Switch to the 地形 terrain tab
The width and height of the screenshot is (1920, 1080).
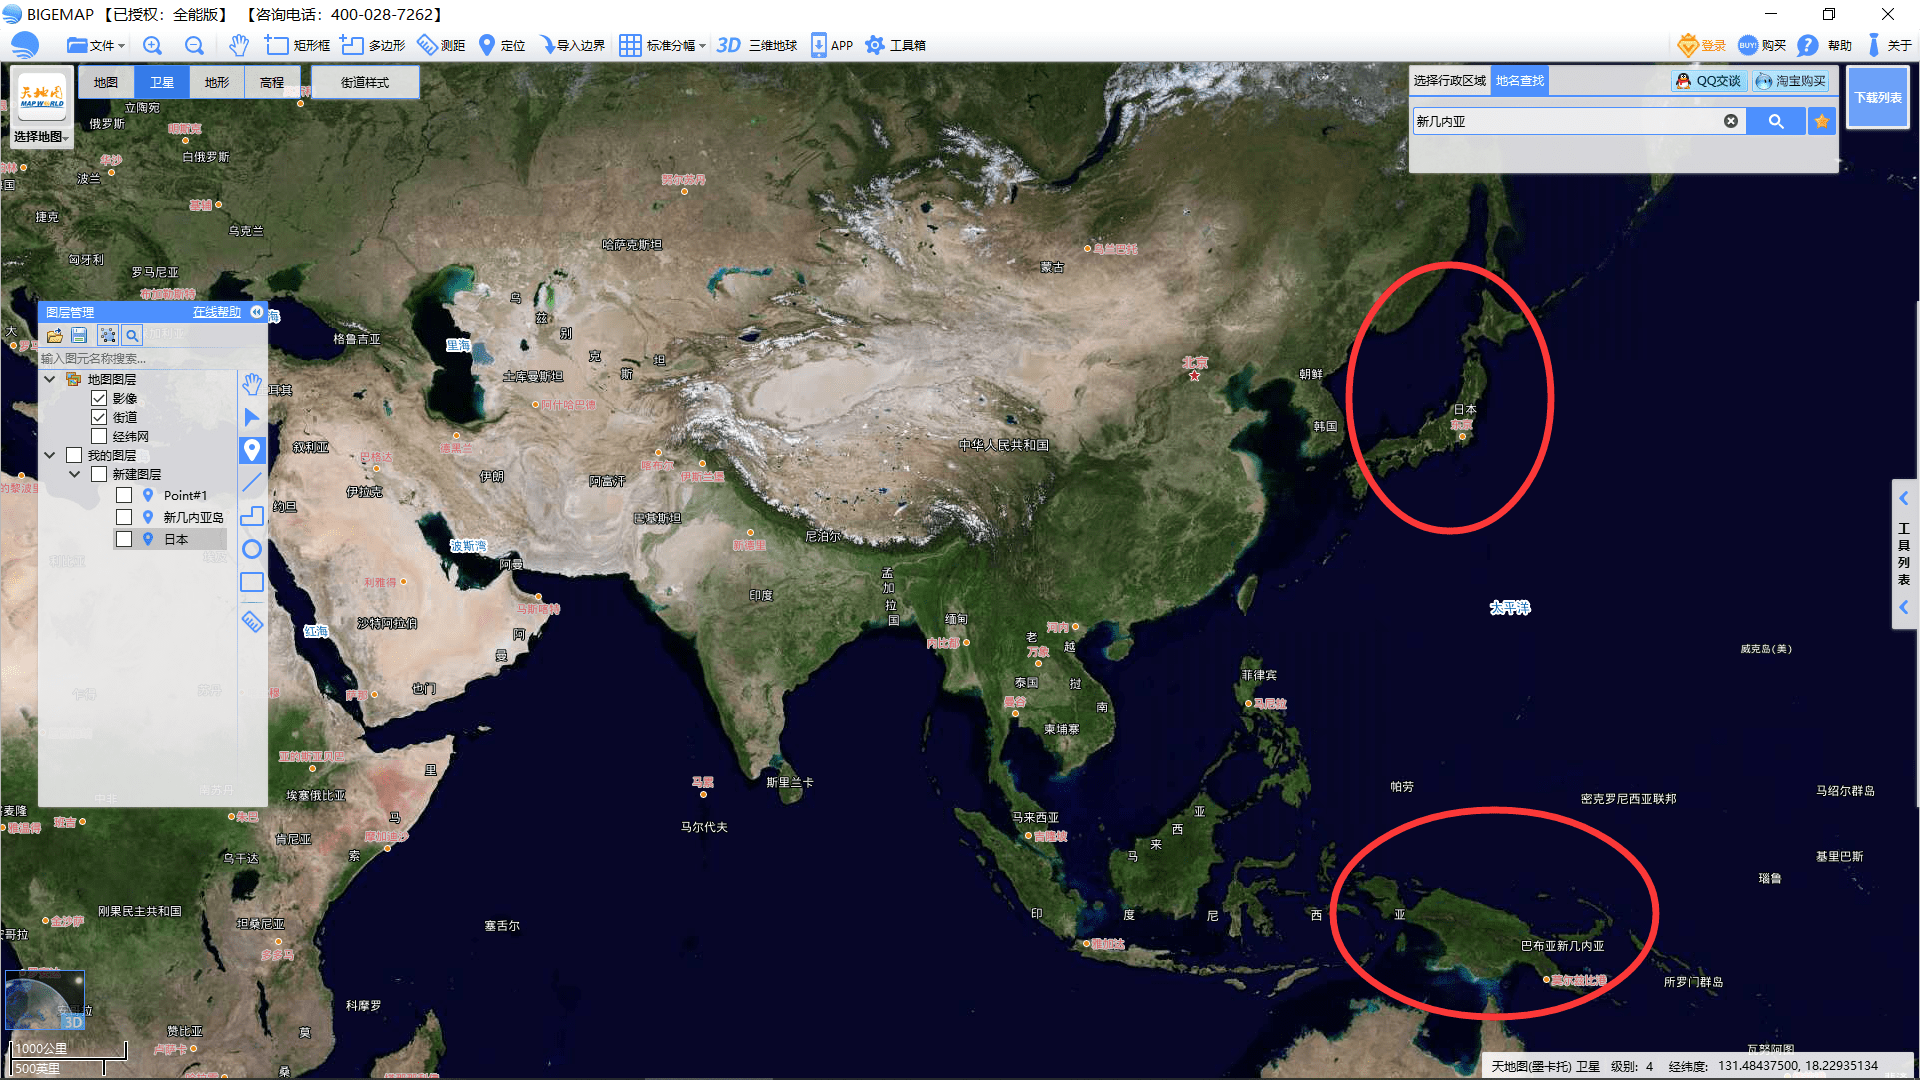pyautogui.click(x=216, y=82)
